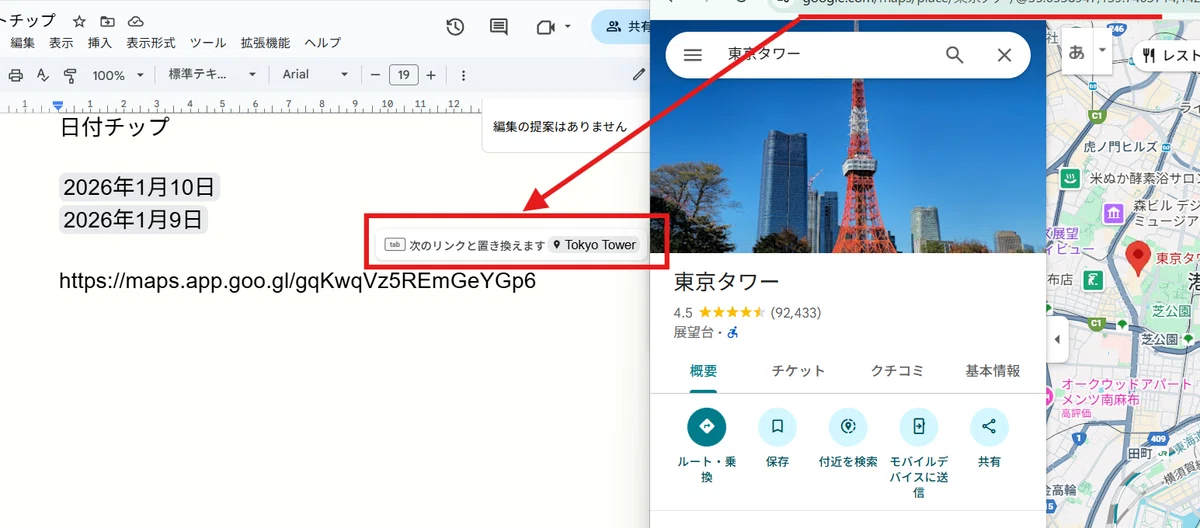Open the Google Maps hamburger menu
Image resolution: width=1200 pixels, height=528 pixels.
[692, 55]
